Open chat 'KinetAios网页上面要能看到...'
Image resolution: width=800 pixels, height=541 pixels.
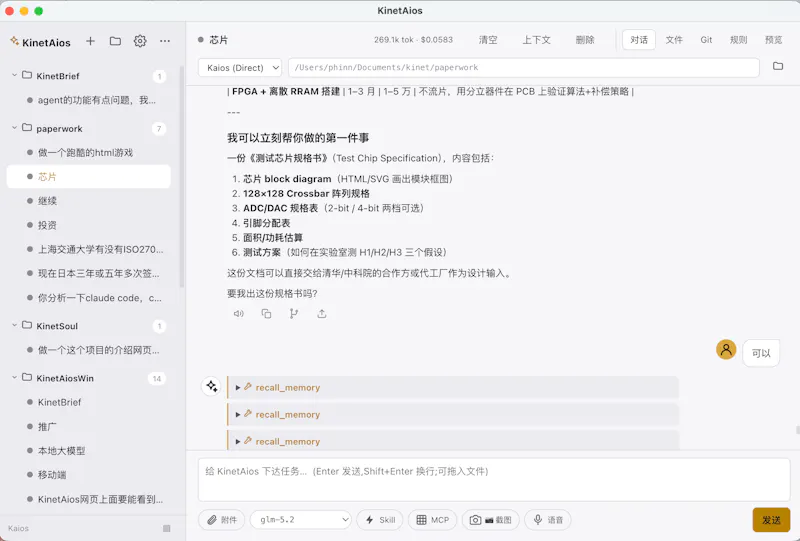89,499
